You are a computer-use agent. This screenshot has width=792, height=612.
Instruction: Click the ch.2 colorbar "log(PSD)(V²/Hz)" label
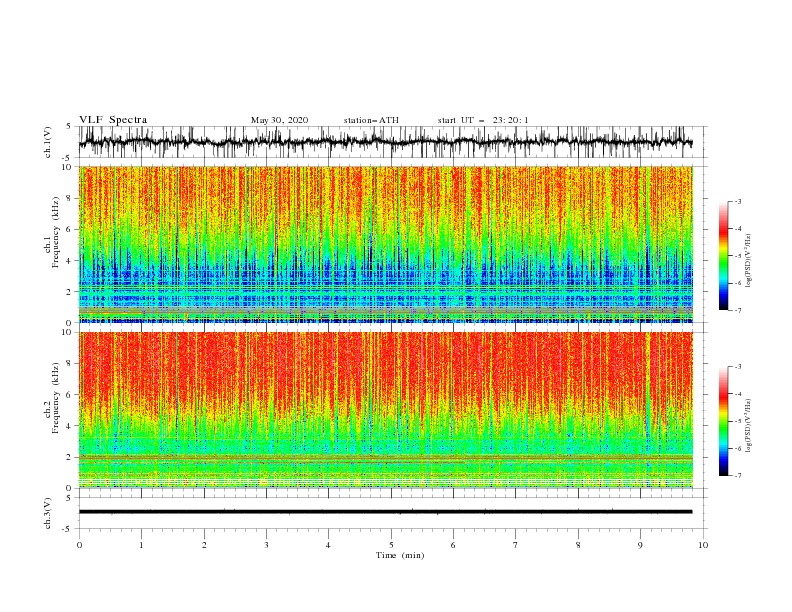coord(749,426)
